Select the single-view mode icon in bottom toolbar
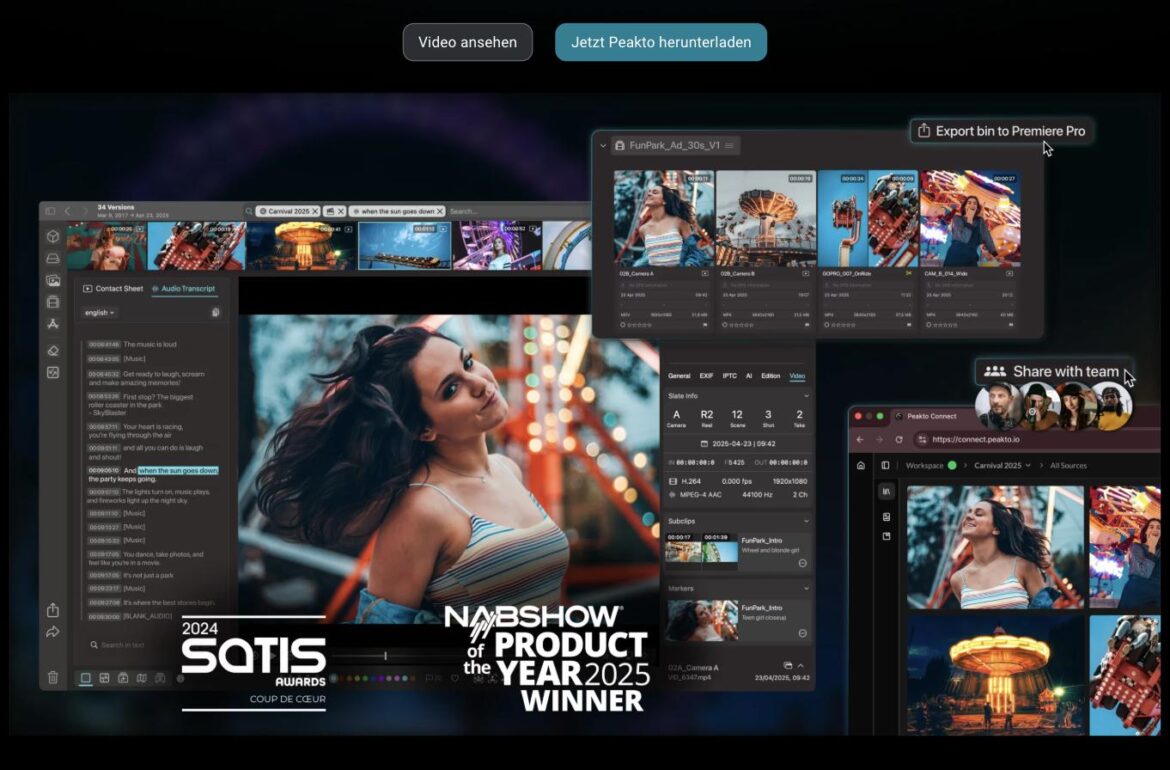This screenshot has width=1170, height=770. click(x=86, y=677)
